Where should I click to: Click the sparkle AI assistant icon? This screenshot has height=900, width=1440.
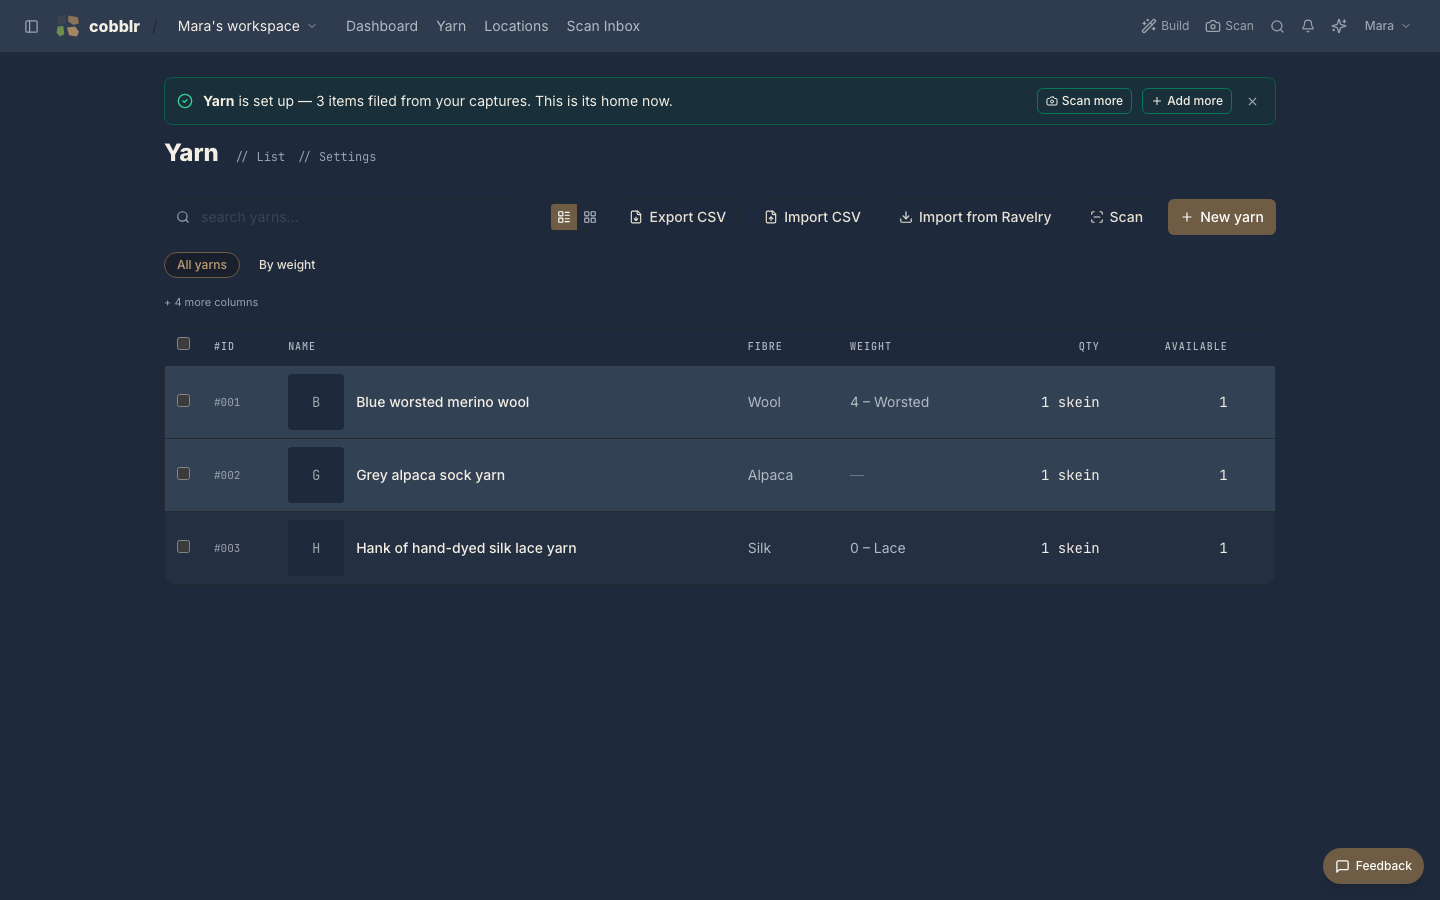pos(1339,26)
